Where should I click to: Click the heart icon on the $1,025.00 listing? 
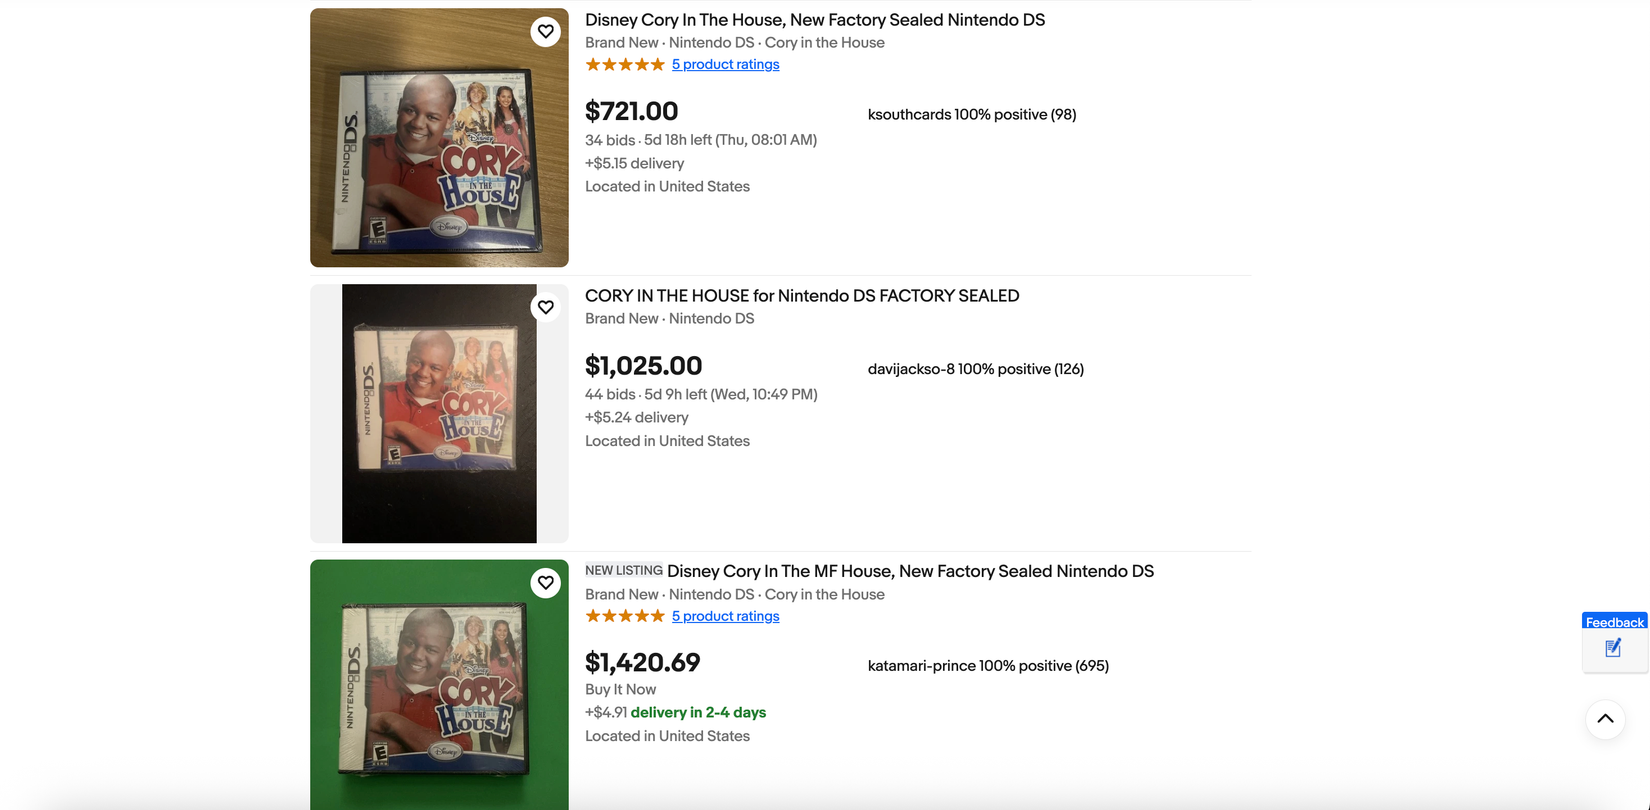coord(546,307)
